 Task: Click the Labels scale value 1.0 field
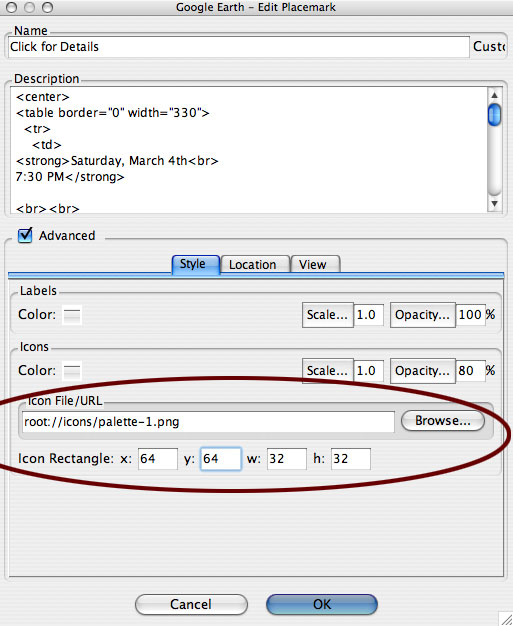(369, 315)
